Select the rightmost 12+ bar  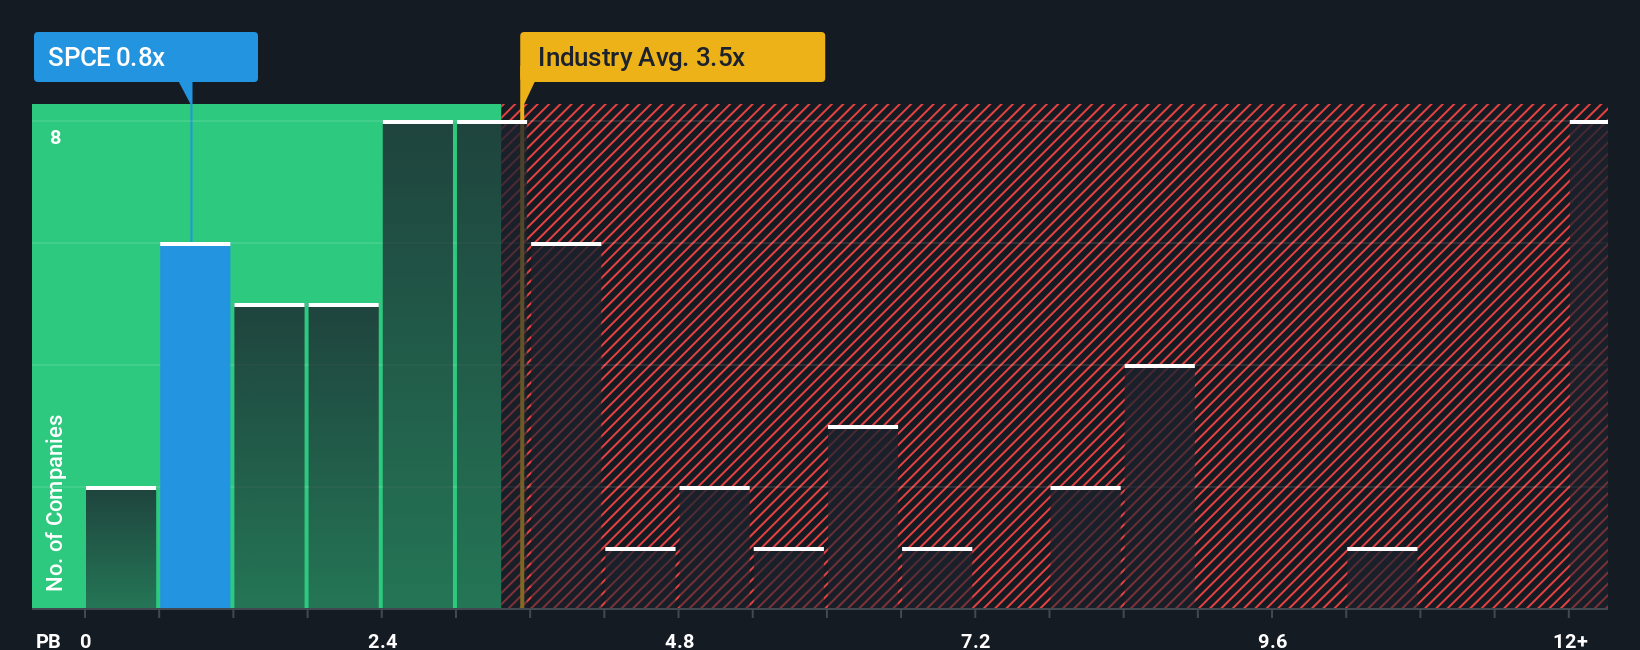coord(1588,364)
